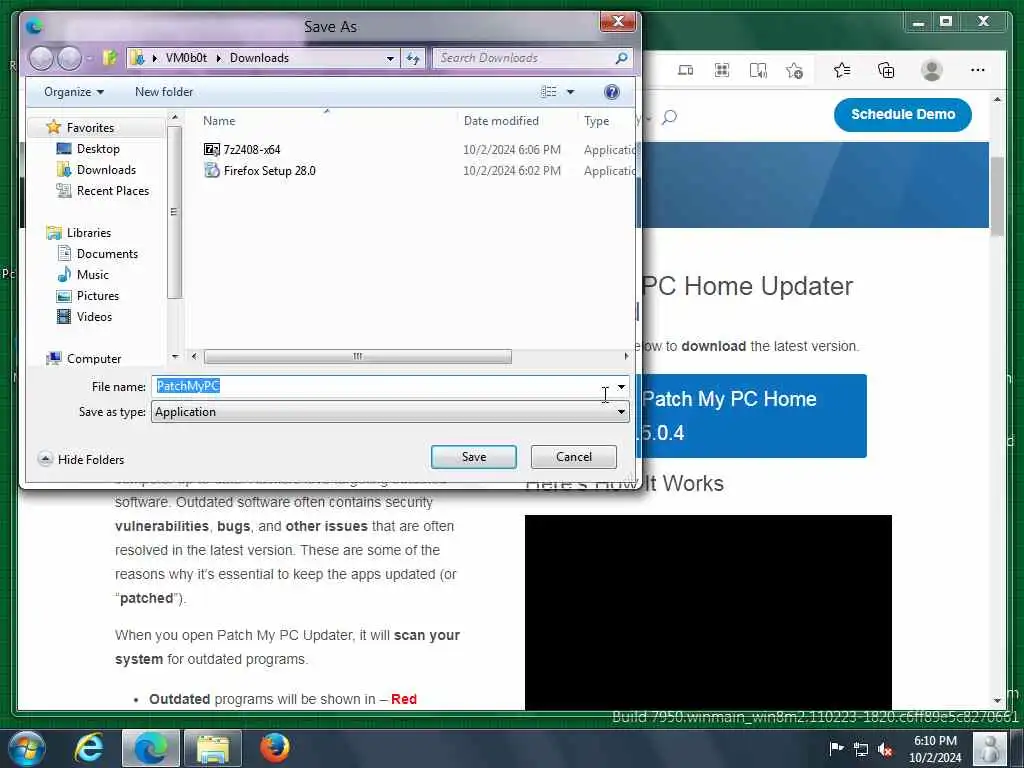Click VM0b0t in the breadcrumb path
The image size is (1024, 768).
(186, 58)
